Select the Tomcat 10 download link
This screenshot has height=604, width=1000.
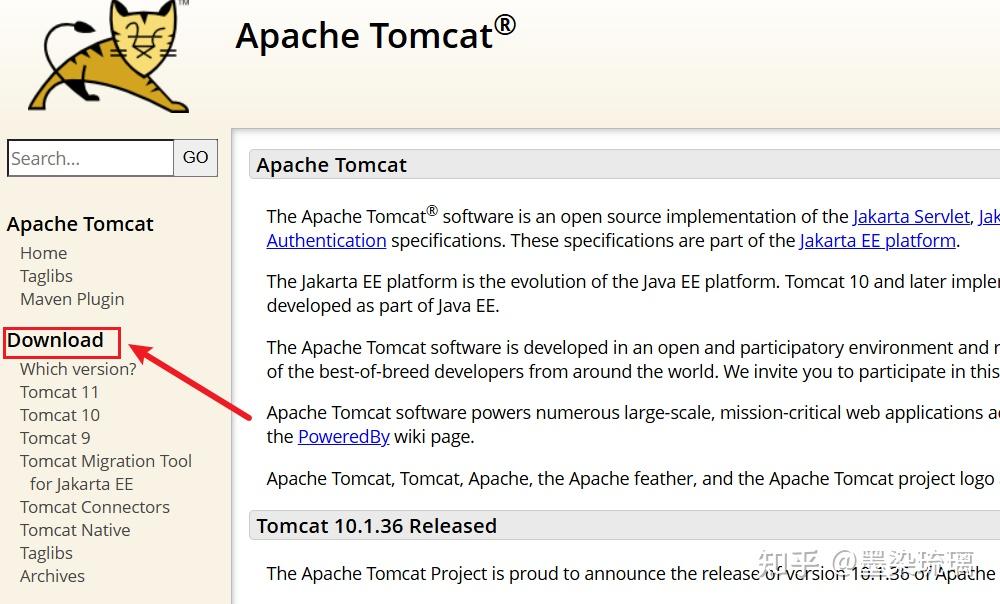click(x=59, y=415)
